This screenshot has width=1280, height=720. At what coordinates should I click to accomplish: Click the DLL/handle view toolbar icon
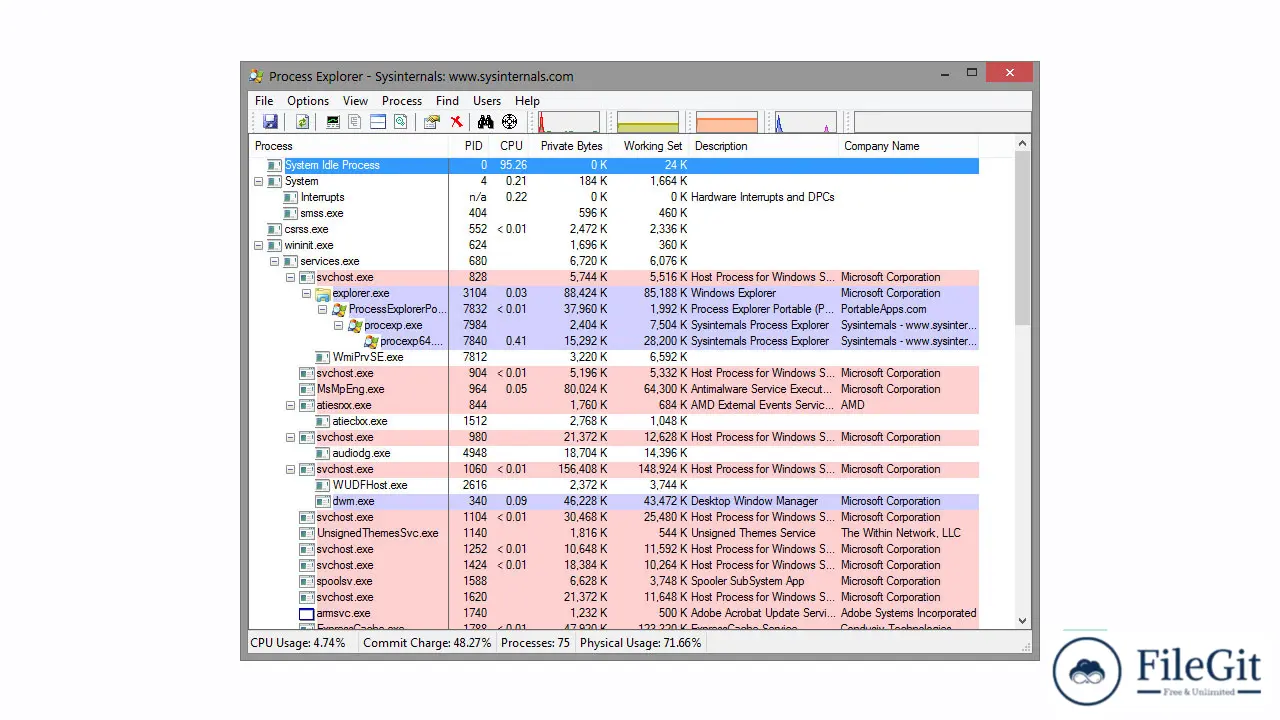pos(400,122)
